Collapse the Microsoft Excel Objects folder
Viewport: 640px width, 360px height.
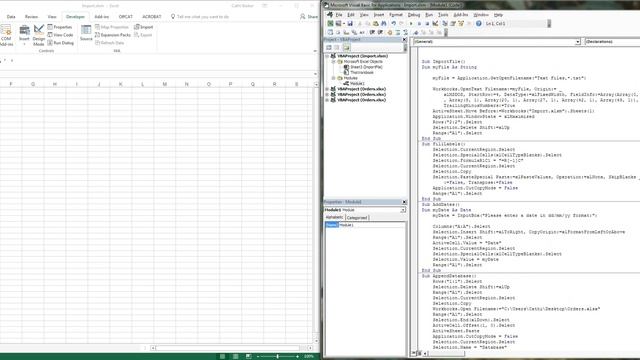pos(333,61)
